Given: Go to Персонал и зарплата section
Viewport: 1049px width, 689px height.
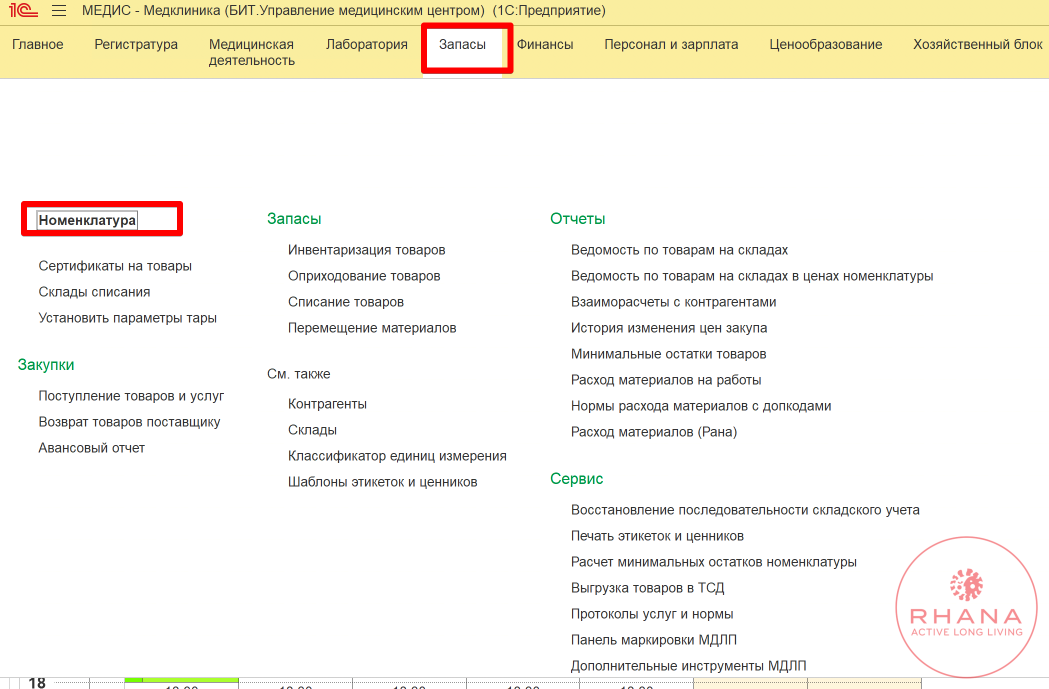Looking at the screenshot, I should (671, 44).
